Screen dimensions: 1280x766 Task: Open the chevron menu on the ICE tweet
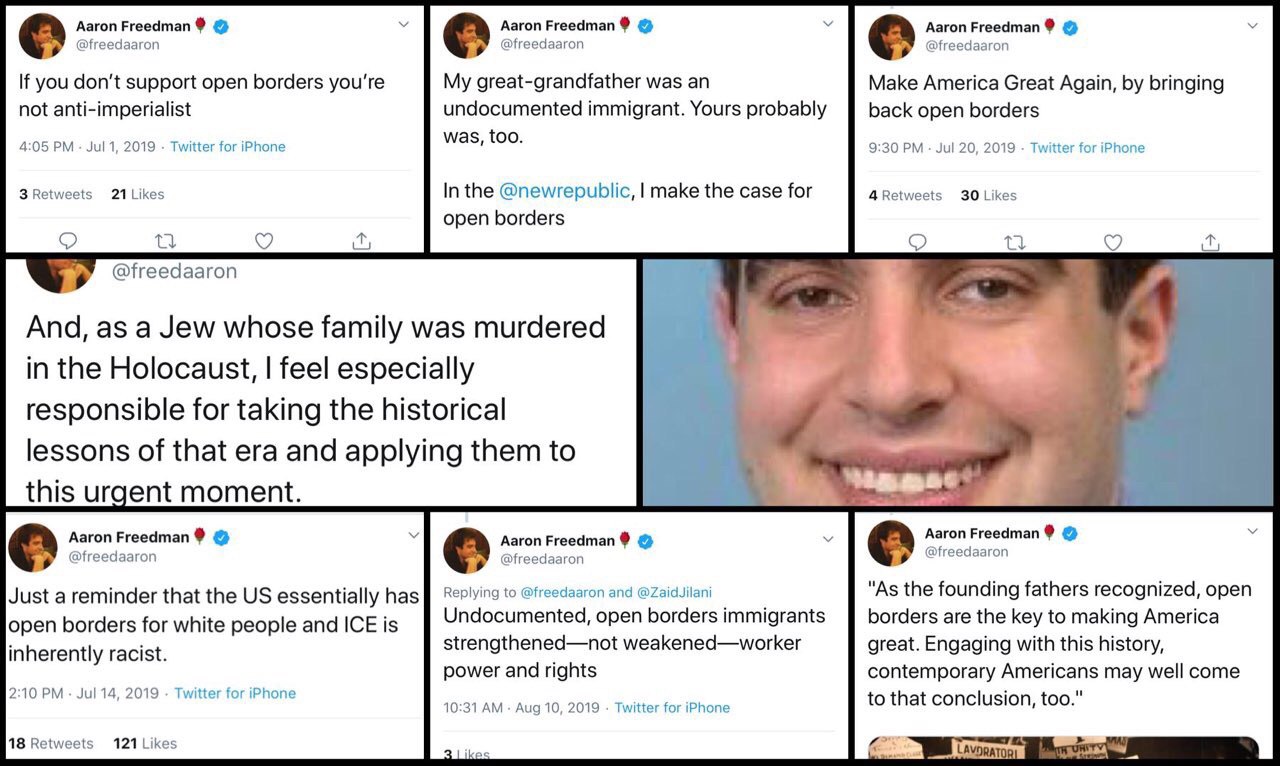coord(413,536)
